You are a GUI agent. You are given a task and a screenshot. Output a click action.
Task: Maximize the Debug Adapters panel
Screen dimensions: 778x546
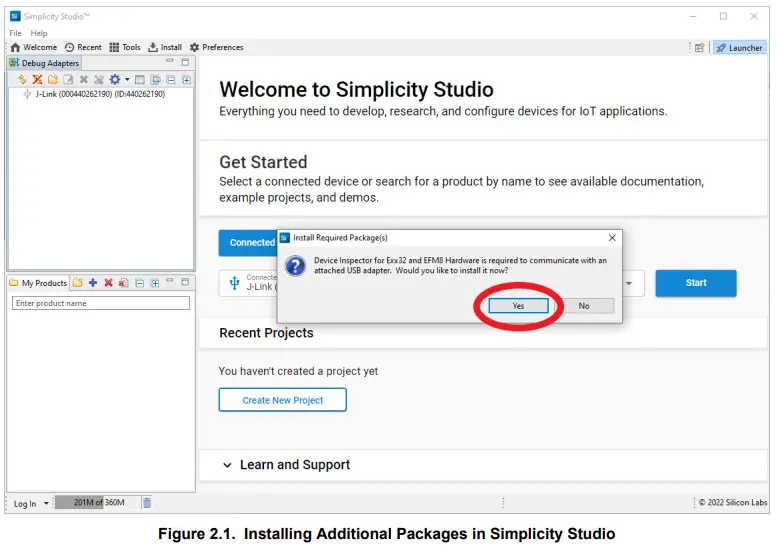185,62
